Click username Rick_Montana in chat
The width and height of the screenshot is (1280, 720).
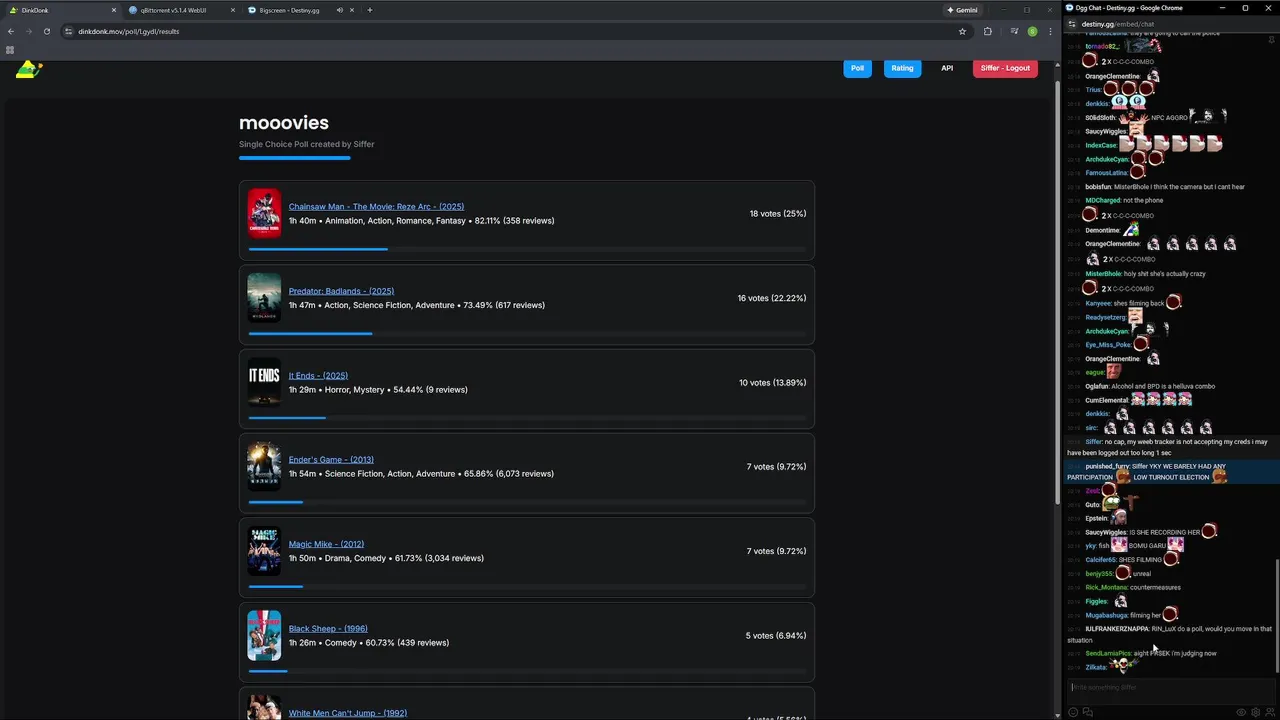[x=1106, y=587]
